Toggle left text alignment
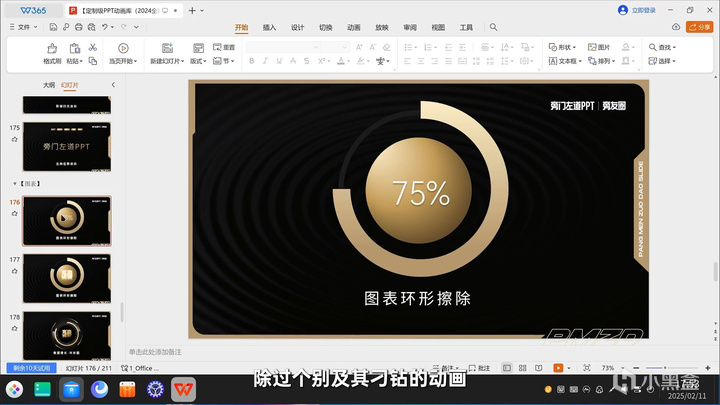 click(x=407, y=61)
